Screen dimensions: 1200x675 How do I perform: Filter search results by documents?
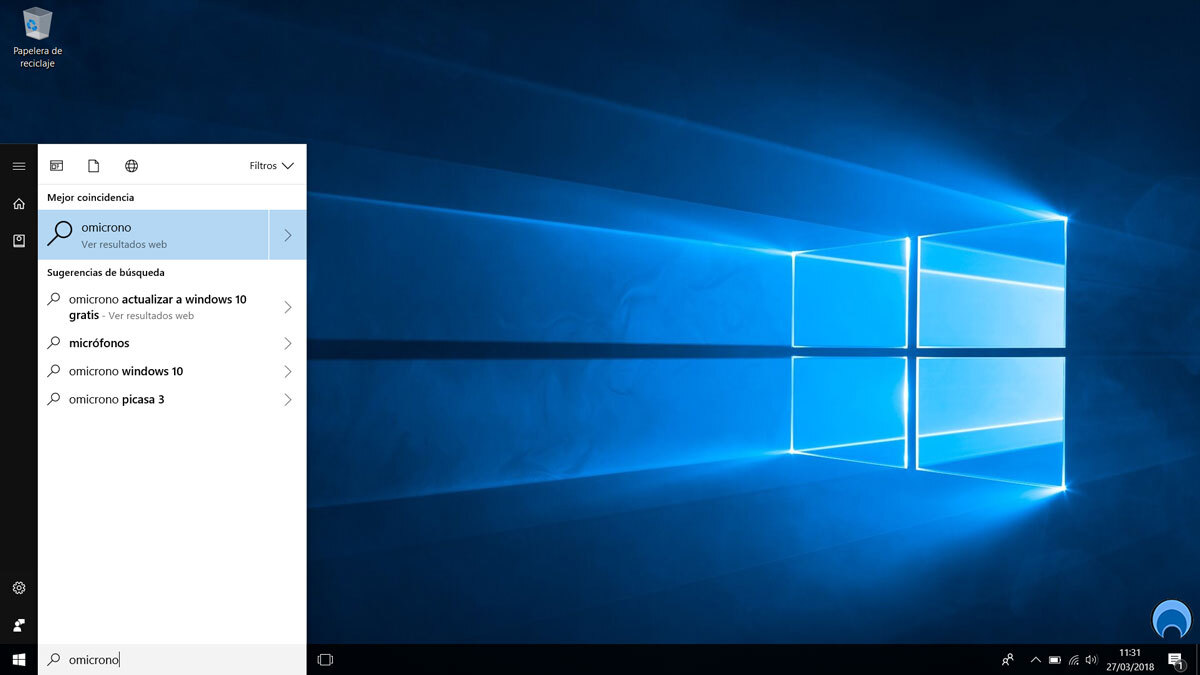(x=94, y=165)
